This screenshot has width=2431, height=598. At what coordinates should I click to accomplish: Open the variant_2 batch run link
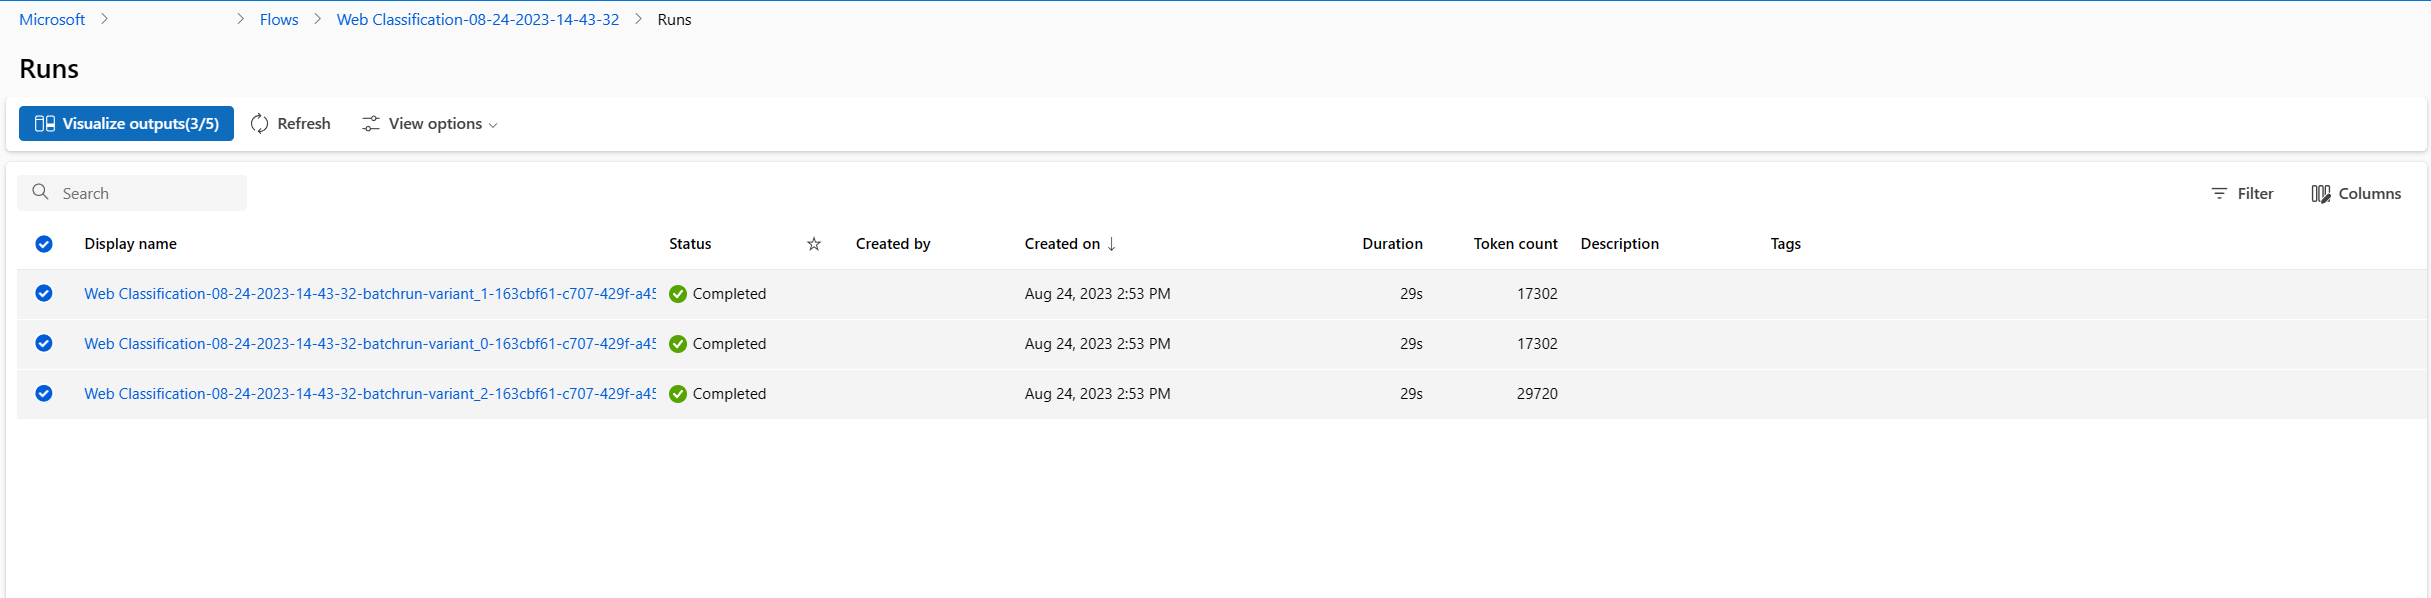point(370,394)
